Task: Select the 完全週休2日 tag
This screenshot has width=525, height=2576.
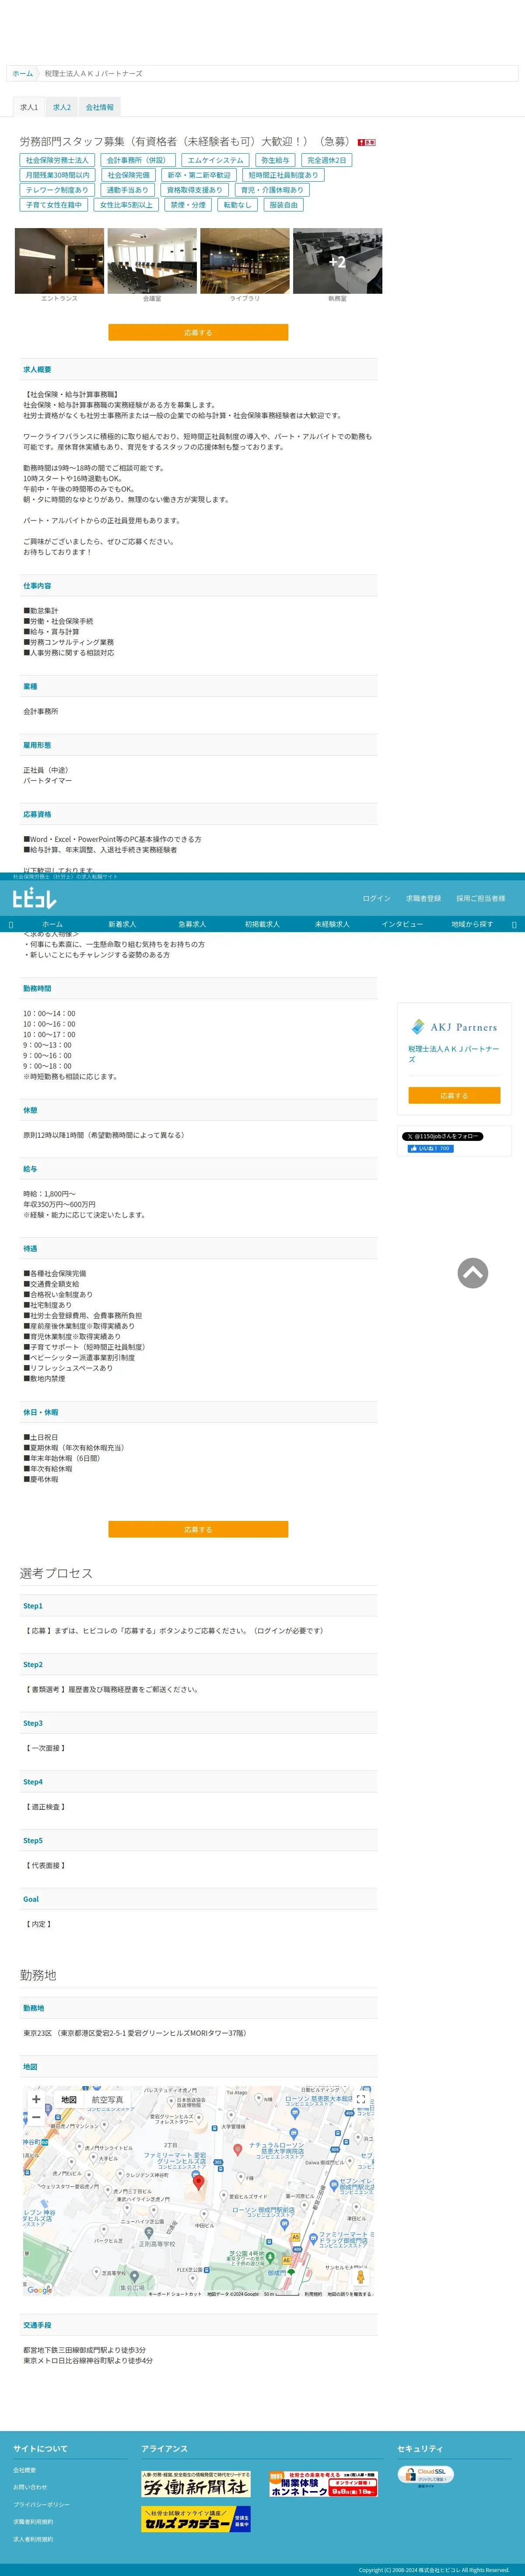Action: point(327,160)
